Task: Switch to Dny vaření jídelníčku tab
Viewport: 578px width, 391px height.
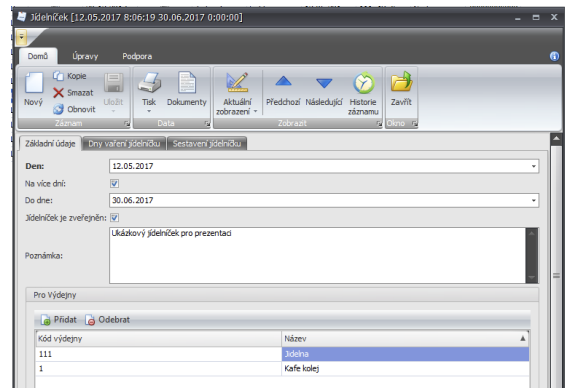Action: click(x=124, y=143)
